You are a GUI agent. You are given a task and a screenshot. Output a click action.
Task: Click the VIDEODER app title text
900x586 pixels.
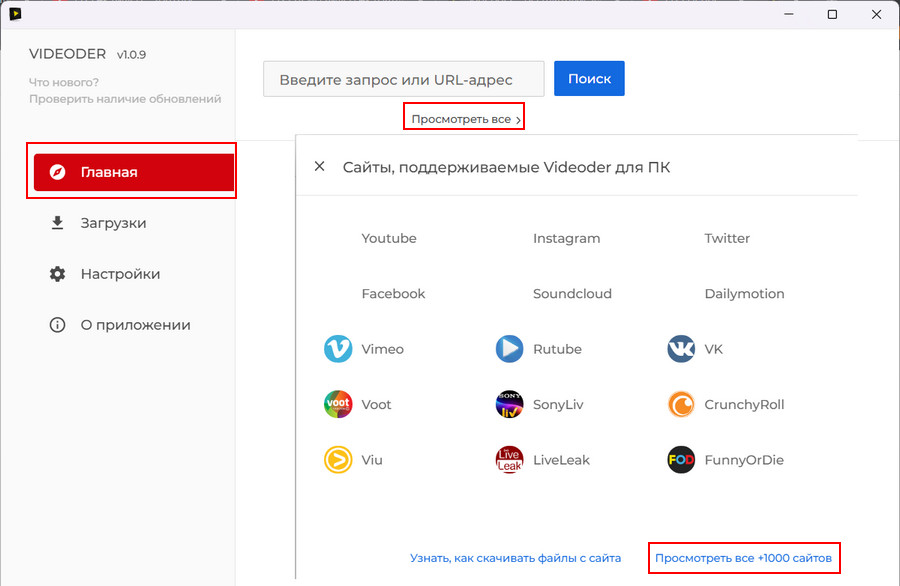coord(67,54)
